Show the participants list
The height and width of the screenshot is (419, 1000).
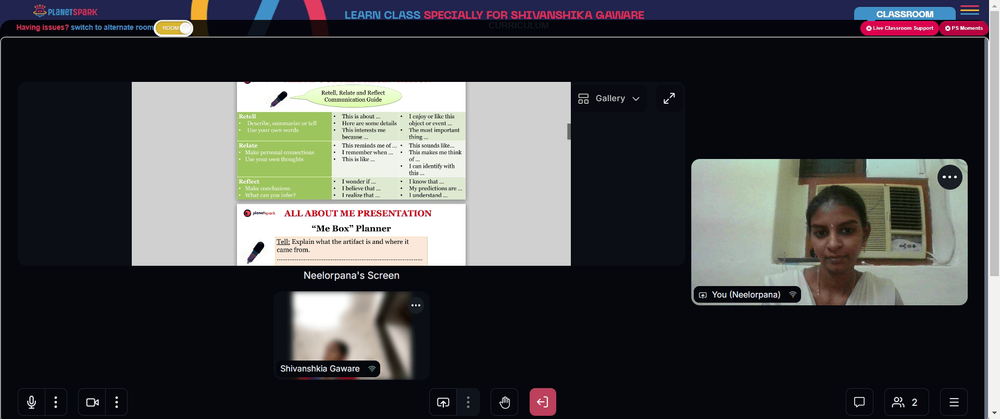(906, 402)
